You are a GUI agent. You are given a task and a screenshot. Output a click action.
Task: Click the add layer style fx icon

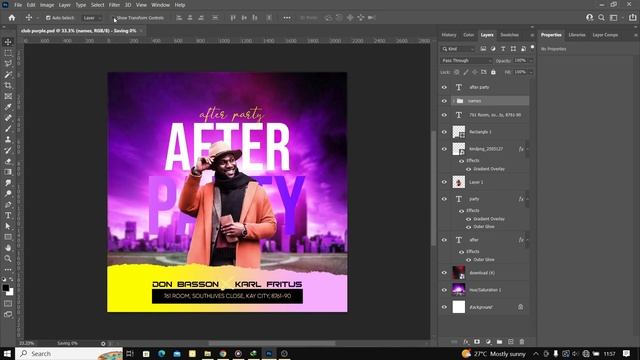[x=466, y=342]
